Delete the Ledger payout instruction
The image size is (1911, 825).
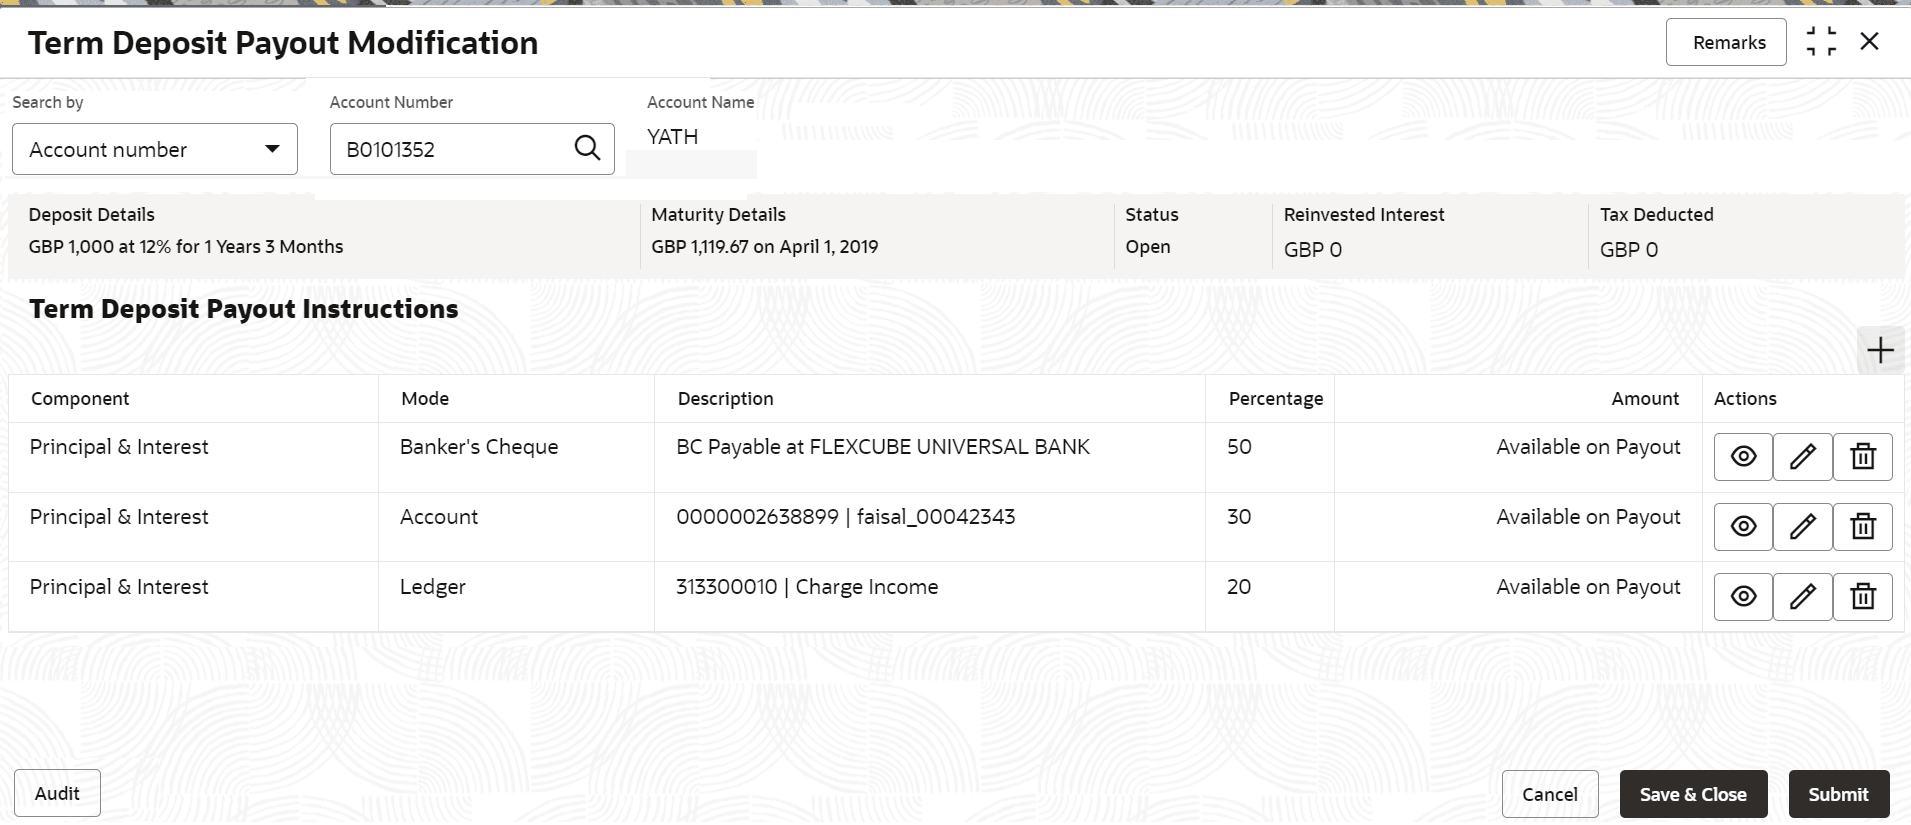pos(1863,597)
